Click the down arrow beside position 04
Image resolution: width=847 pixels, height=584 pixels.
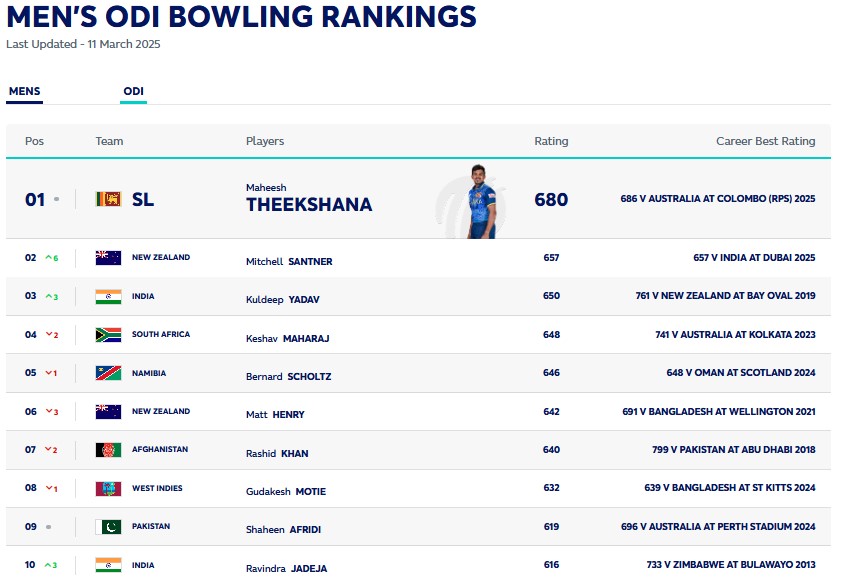coord(47,335)
